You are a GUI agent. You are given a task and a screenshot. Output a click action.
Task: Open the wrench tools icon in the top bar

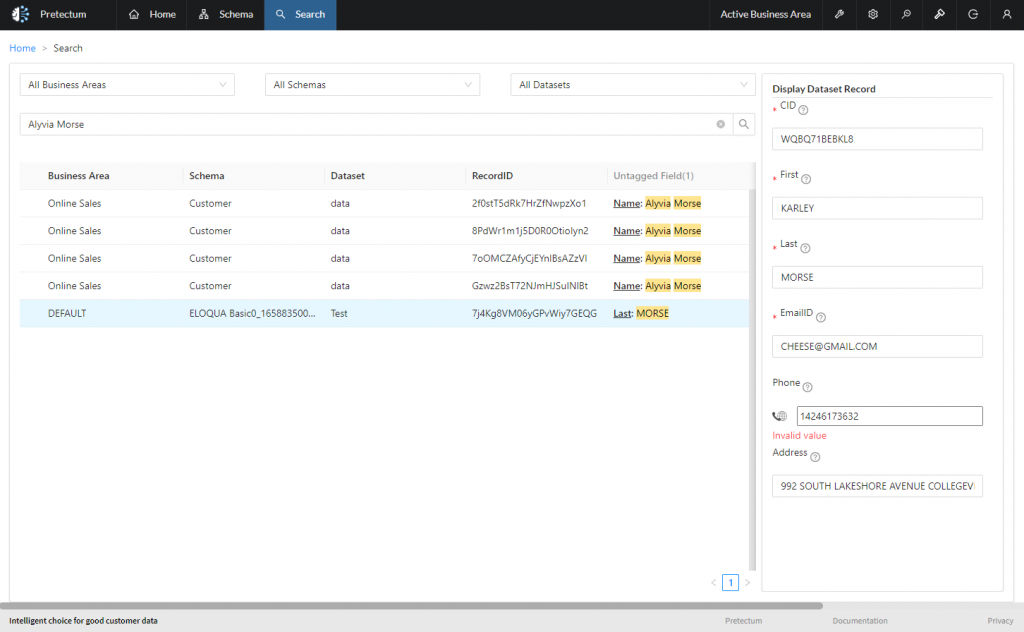(839, 14)
